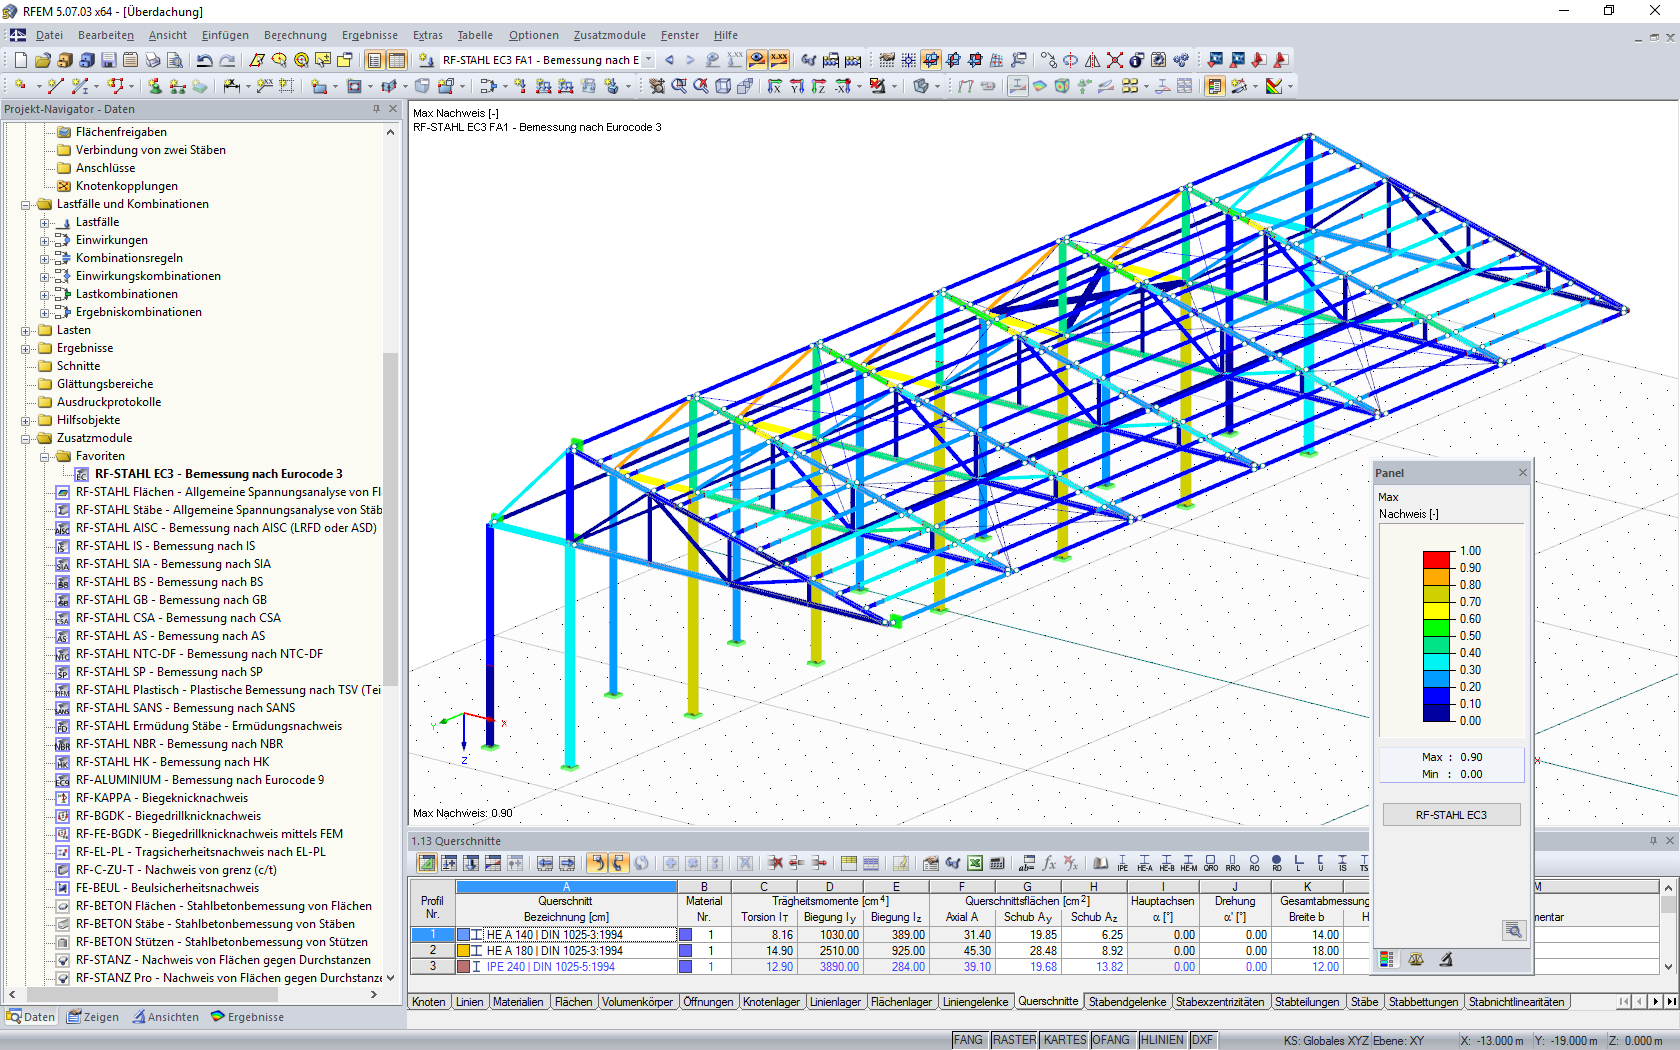Viewport: 1680px width, 1050px height.
Task: Collapse the Zusatzmodule tree node
Action: pyautogui.click(x=26, y=438)
